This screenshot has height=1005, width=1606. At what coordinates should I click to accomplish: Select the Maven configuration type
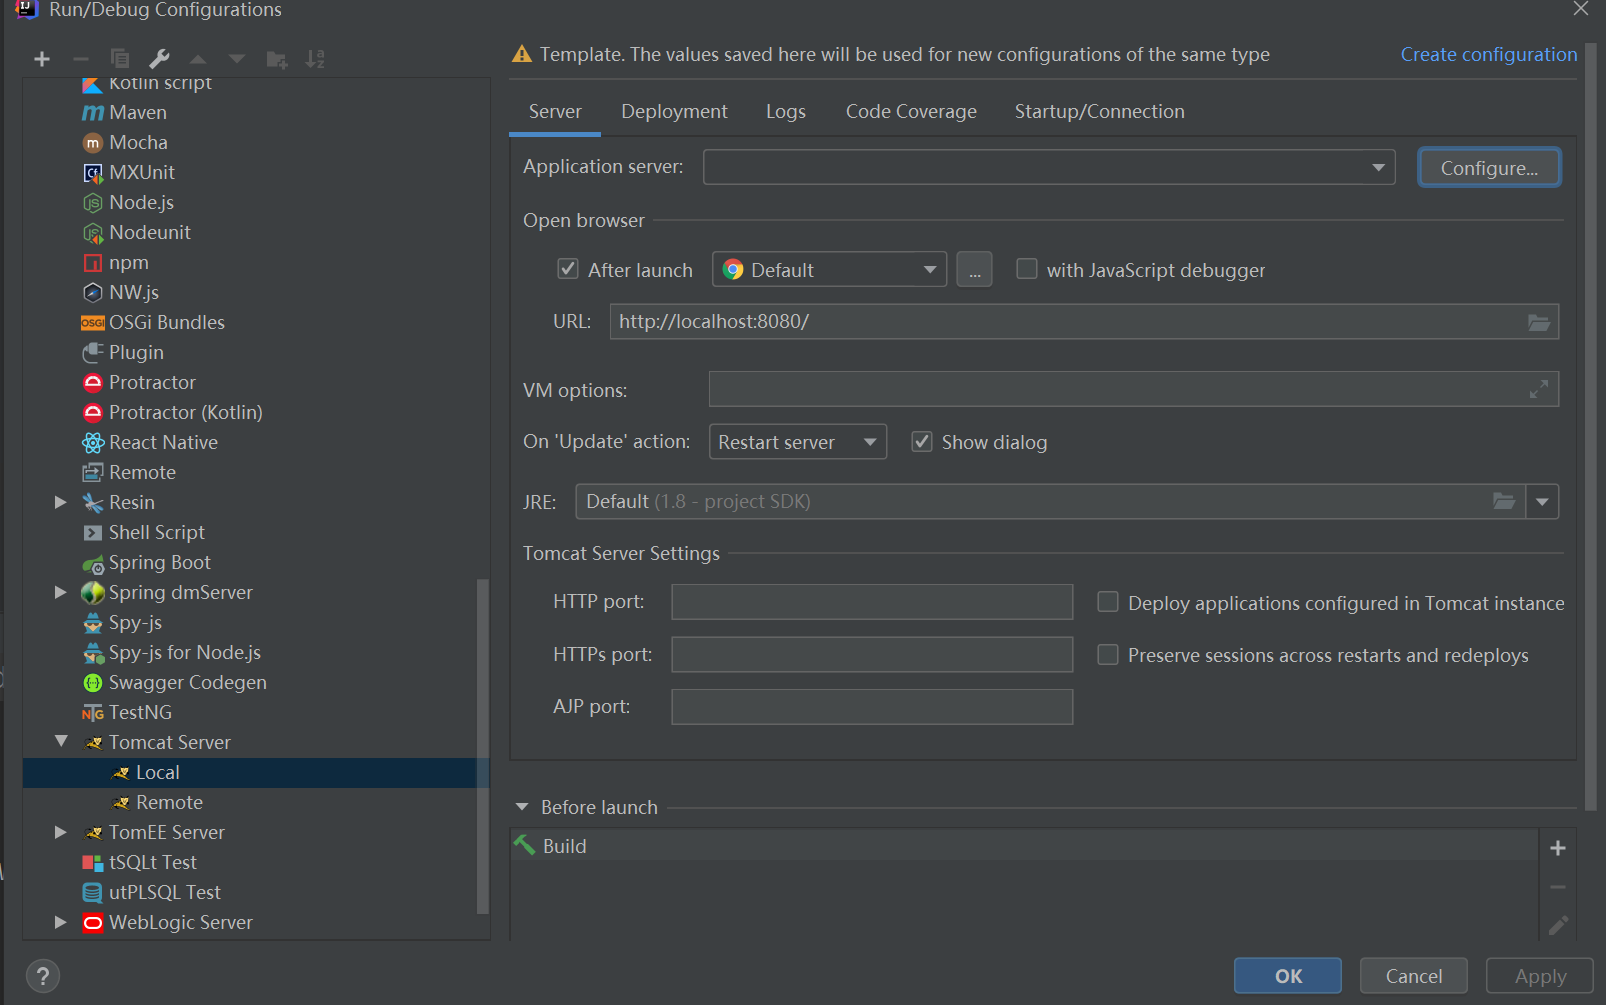pyautogui.click(x=138, y=112)
